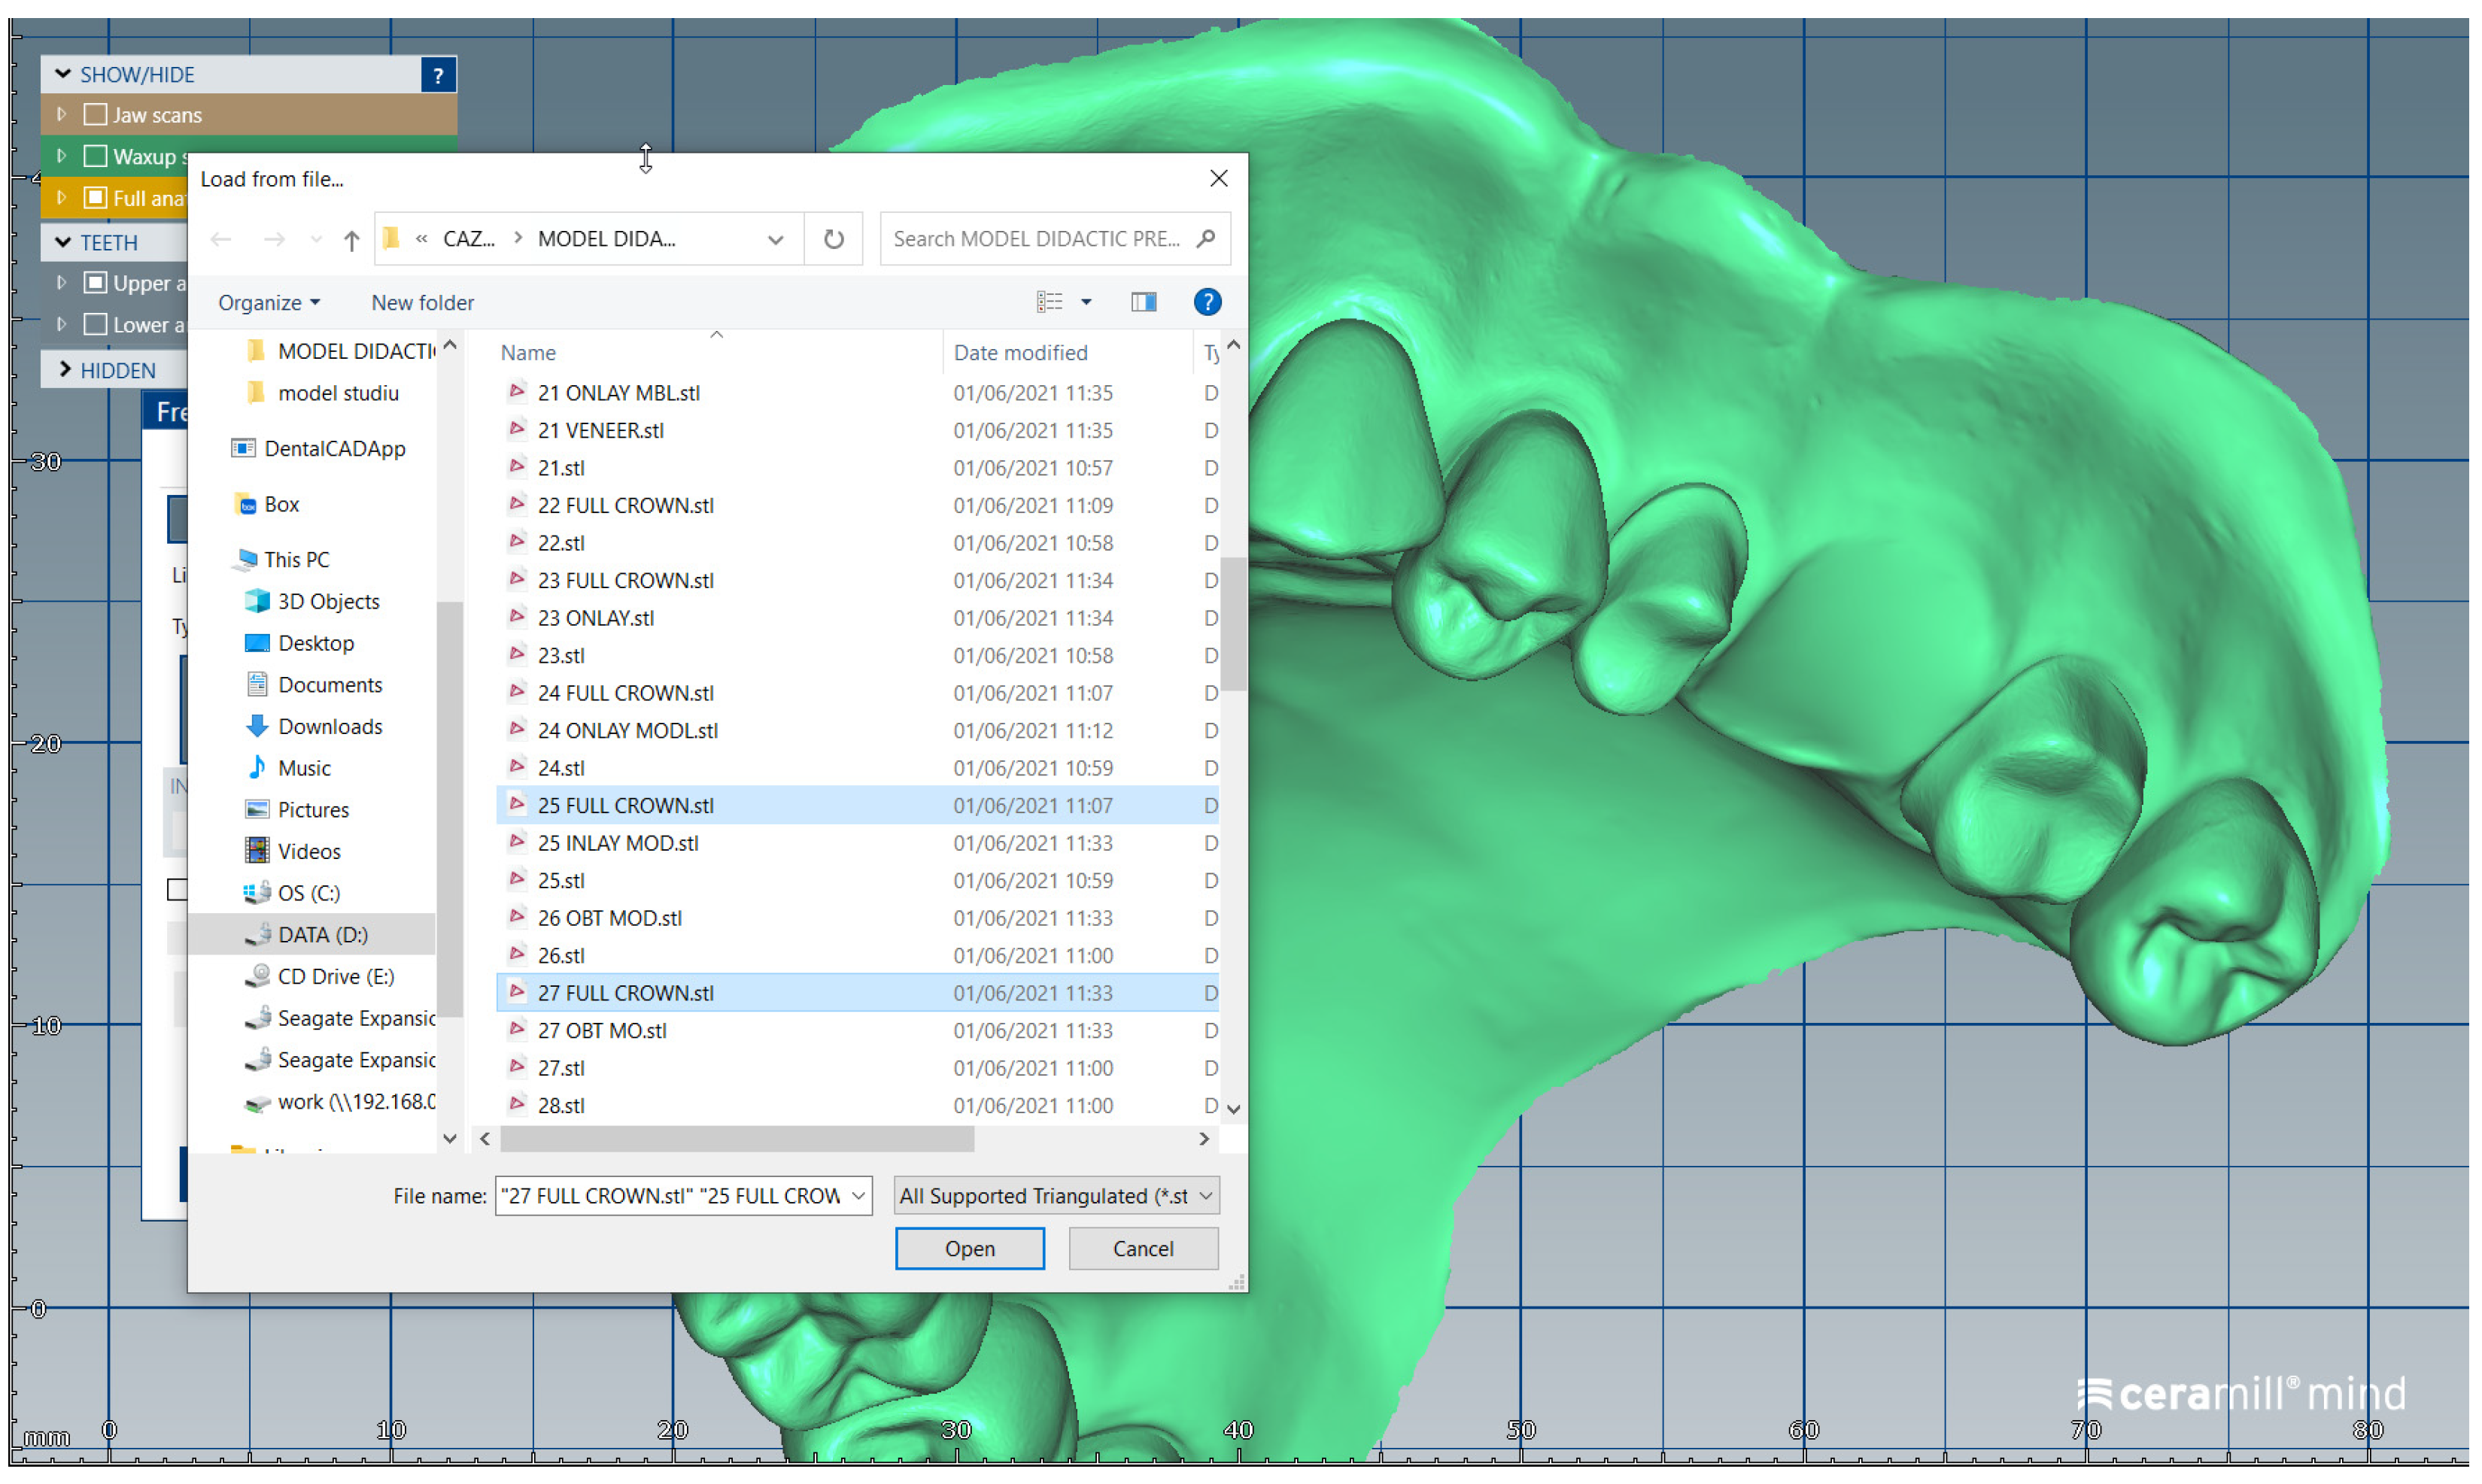Check the Jaw scans checkbox

96,115
